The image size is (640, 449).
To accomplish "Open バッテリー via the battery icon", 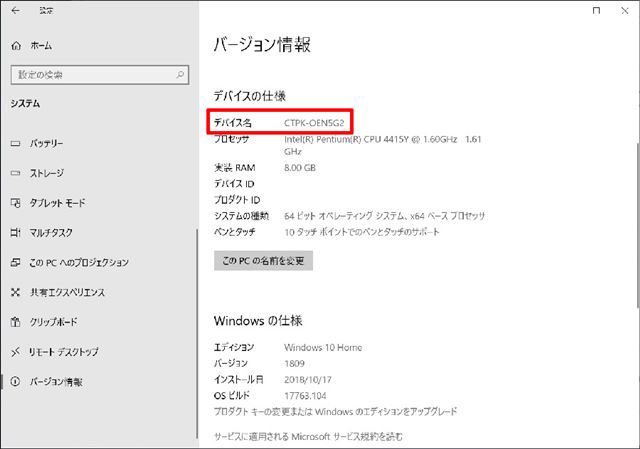I will (16, 144).
